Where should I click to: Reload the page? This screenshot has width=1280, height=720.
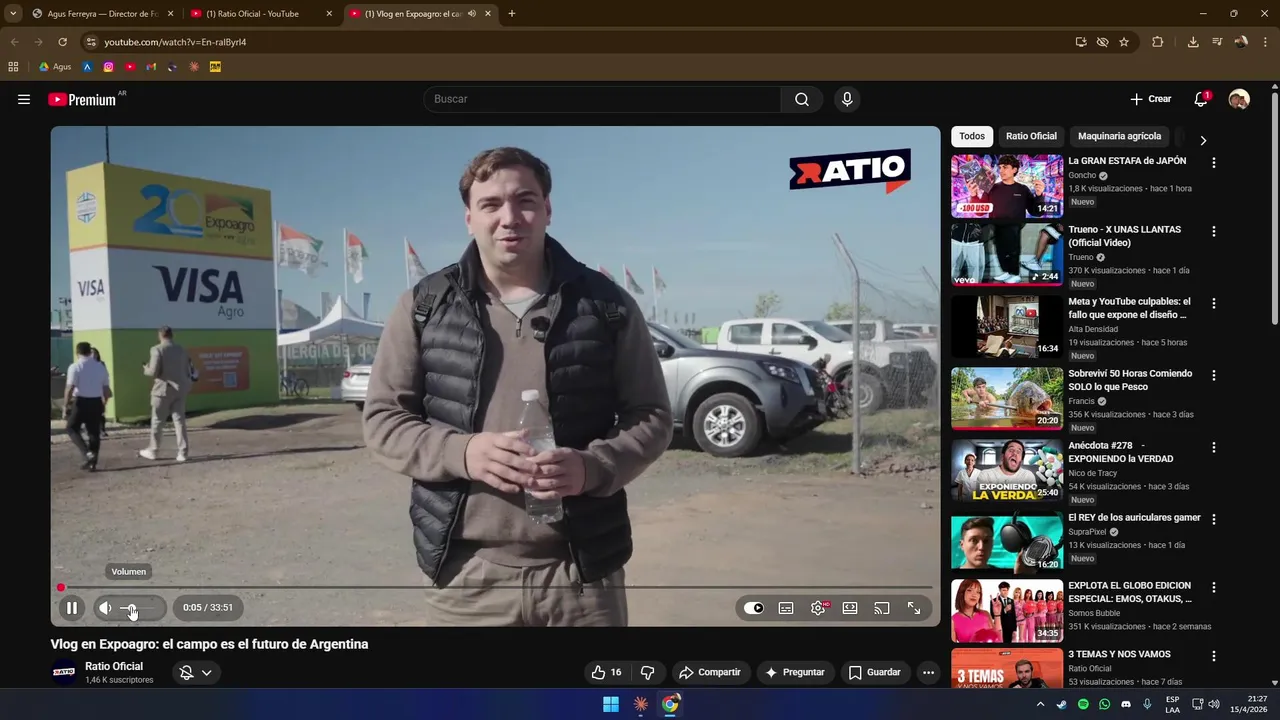tap(62, 42)
